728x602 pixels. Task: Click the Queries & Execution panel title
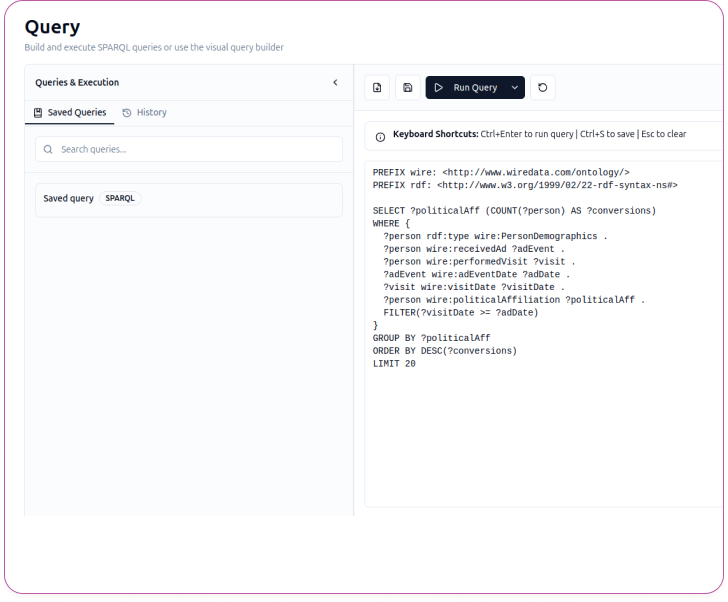pyautogui.click(x=77, y=83)
